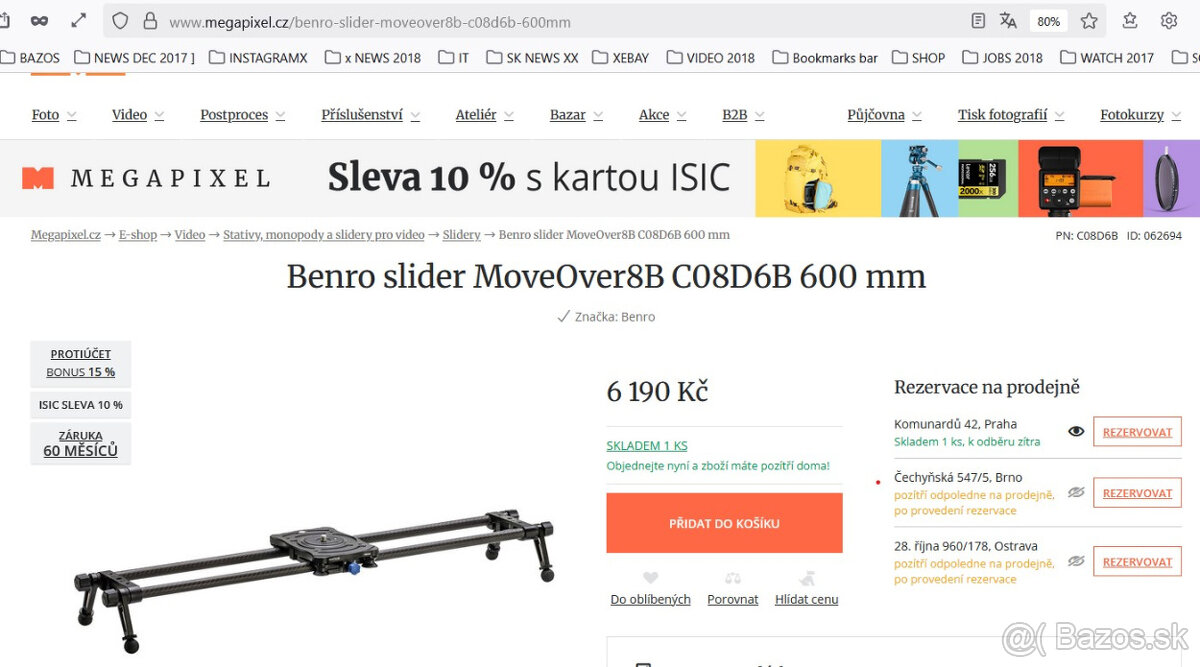Click the Porovnat scales icon

[733, 578]
